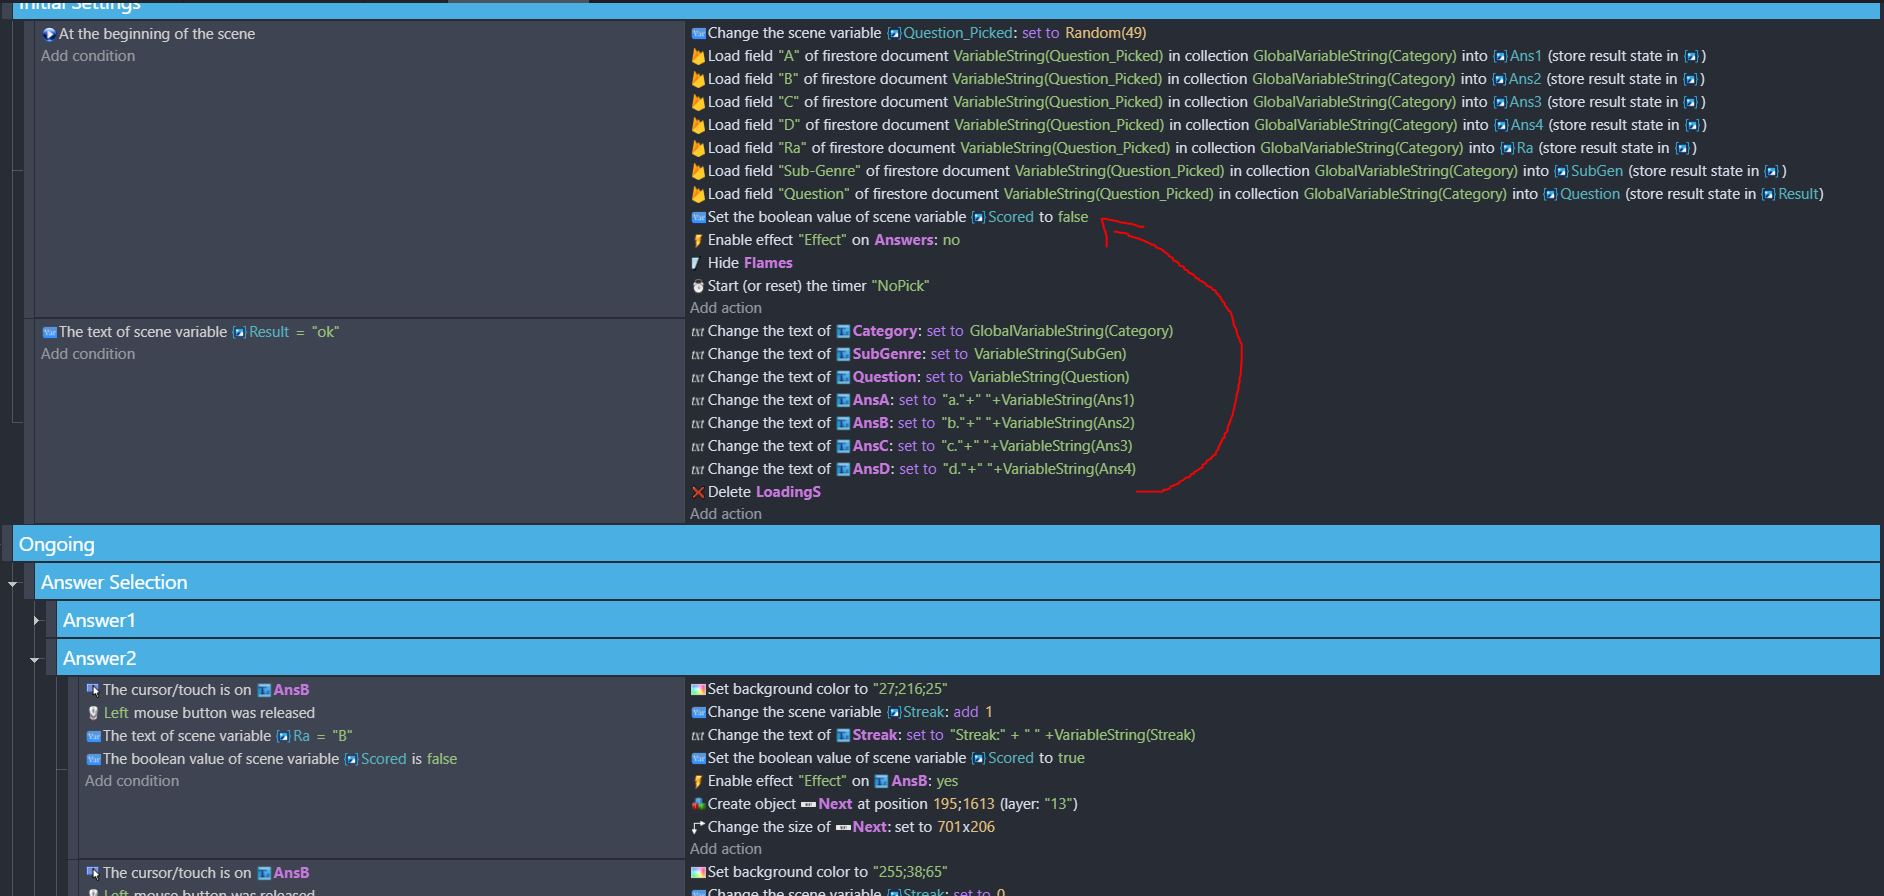Click the red X icon on Delete LoadingS
The width and height of the screenshot is (1884, 896).
click(x=698, y=493)
